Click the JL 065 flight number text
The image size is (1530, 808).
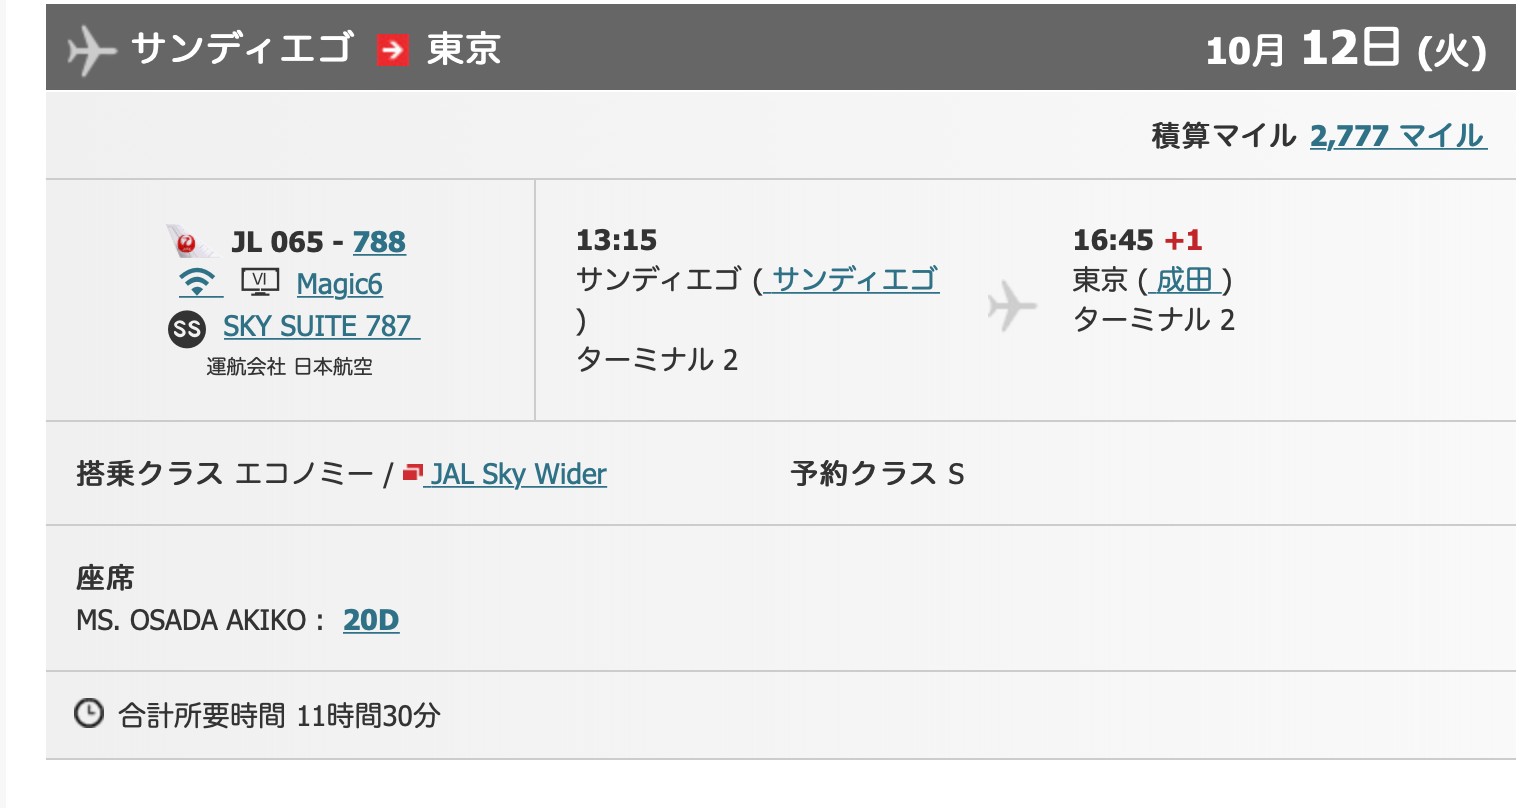pos(277,242)
